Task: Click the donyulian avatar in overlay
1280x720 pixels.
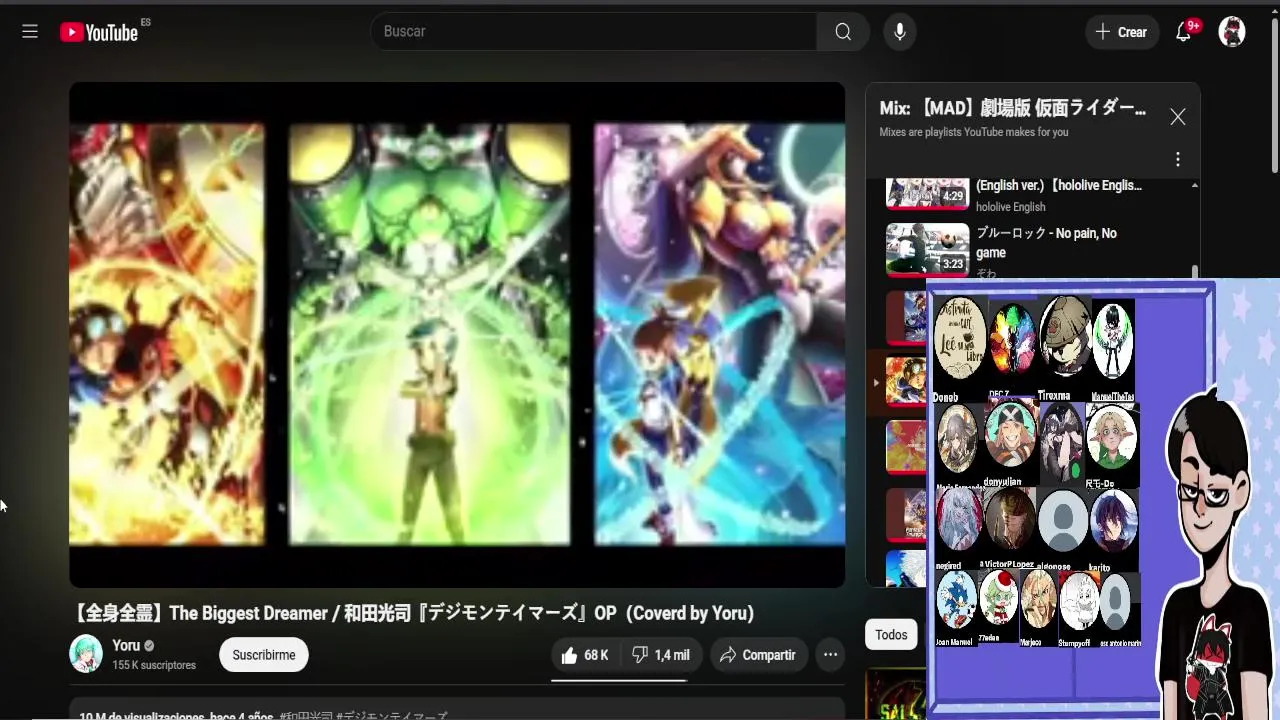Action: point(1010,434)
